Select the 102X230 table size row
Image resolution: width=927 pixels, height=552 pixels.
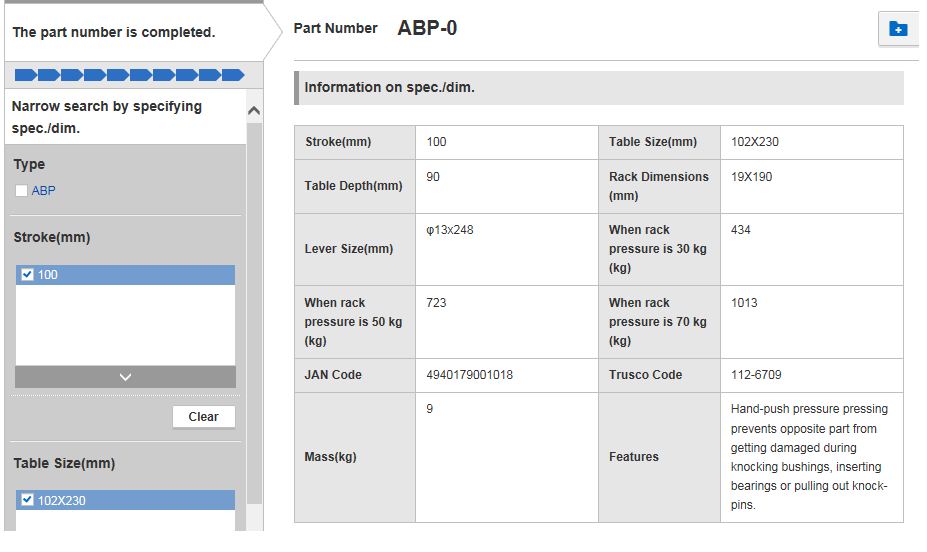coord(125,500)
